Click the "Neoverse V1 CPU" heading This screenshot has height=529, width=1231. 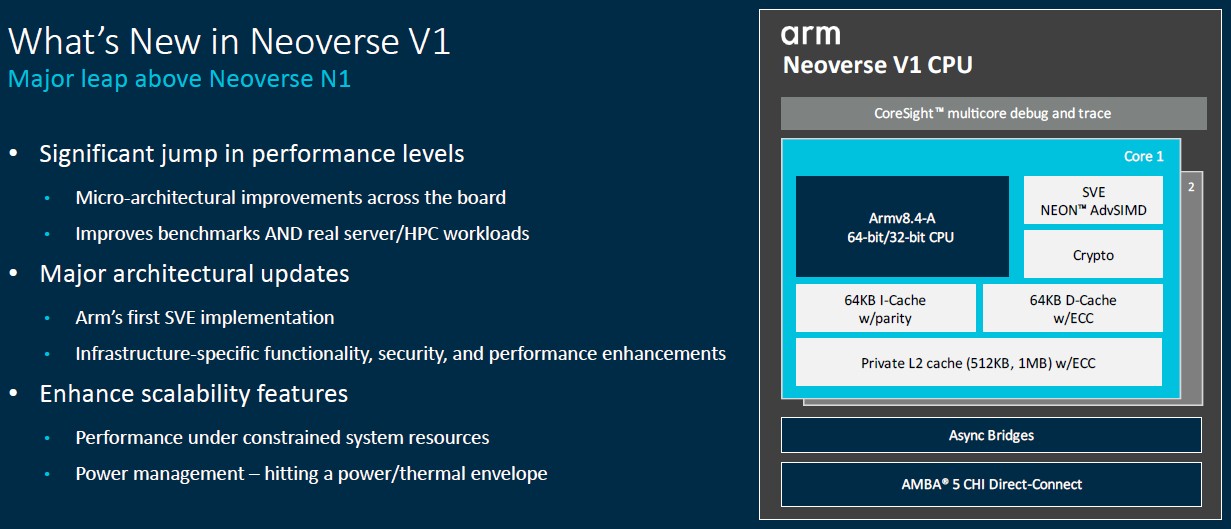pos(878,66)
